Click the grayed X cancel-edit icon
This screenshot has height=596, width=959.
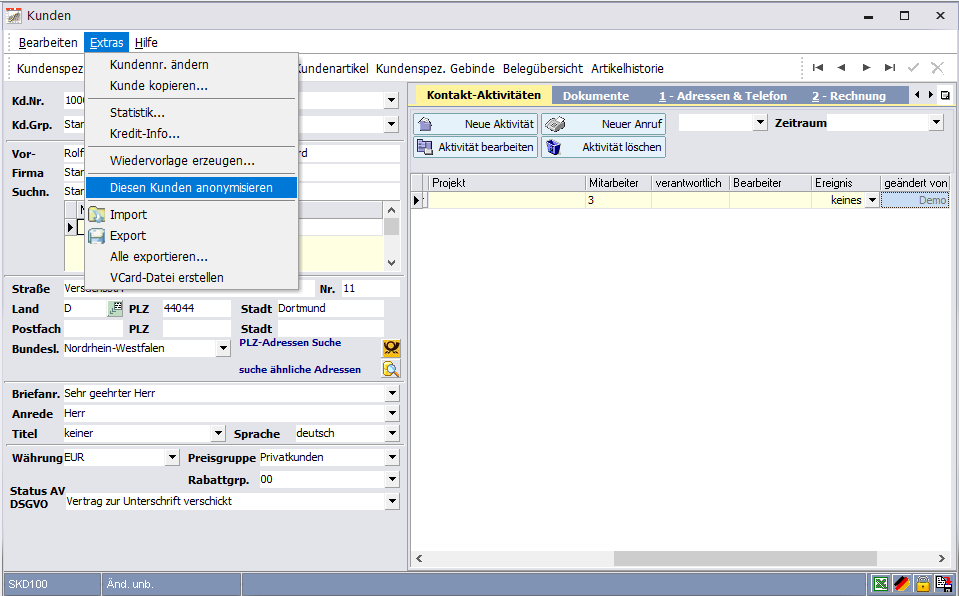pyautogui.click(x=937, y=68)
